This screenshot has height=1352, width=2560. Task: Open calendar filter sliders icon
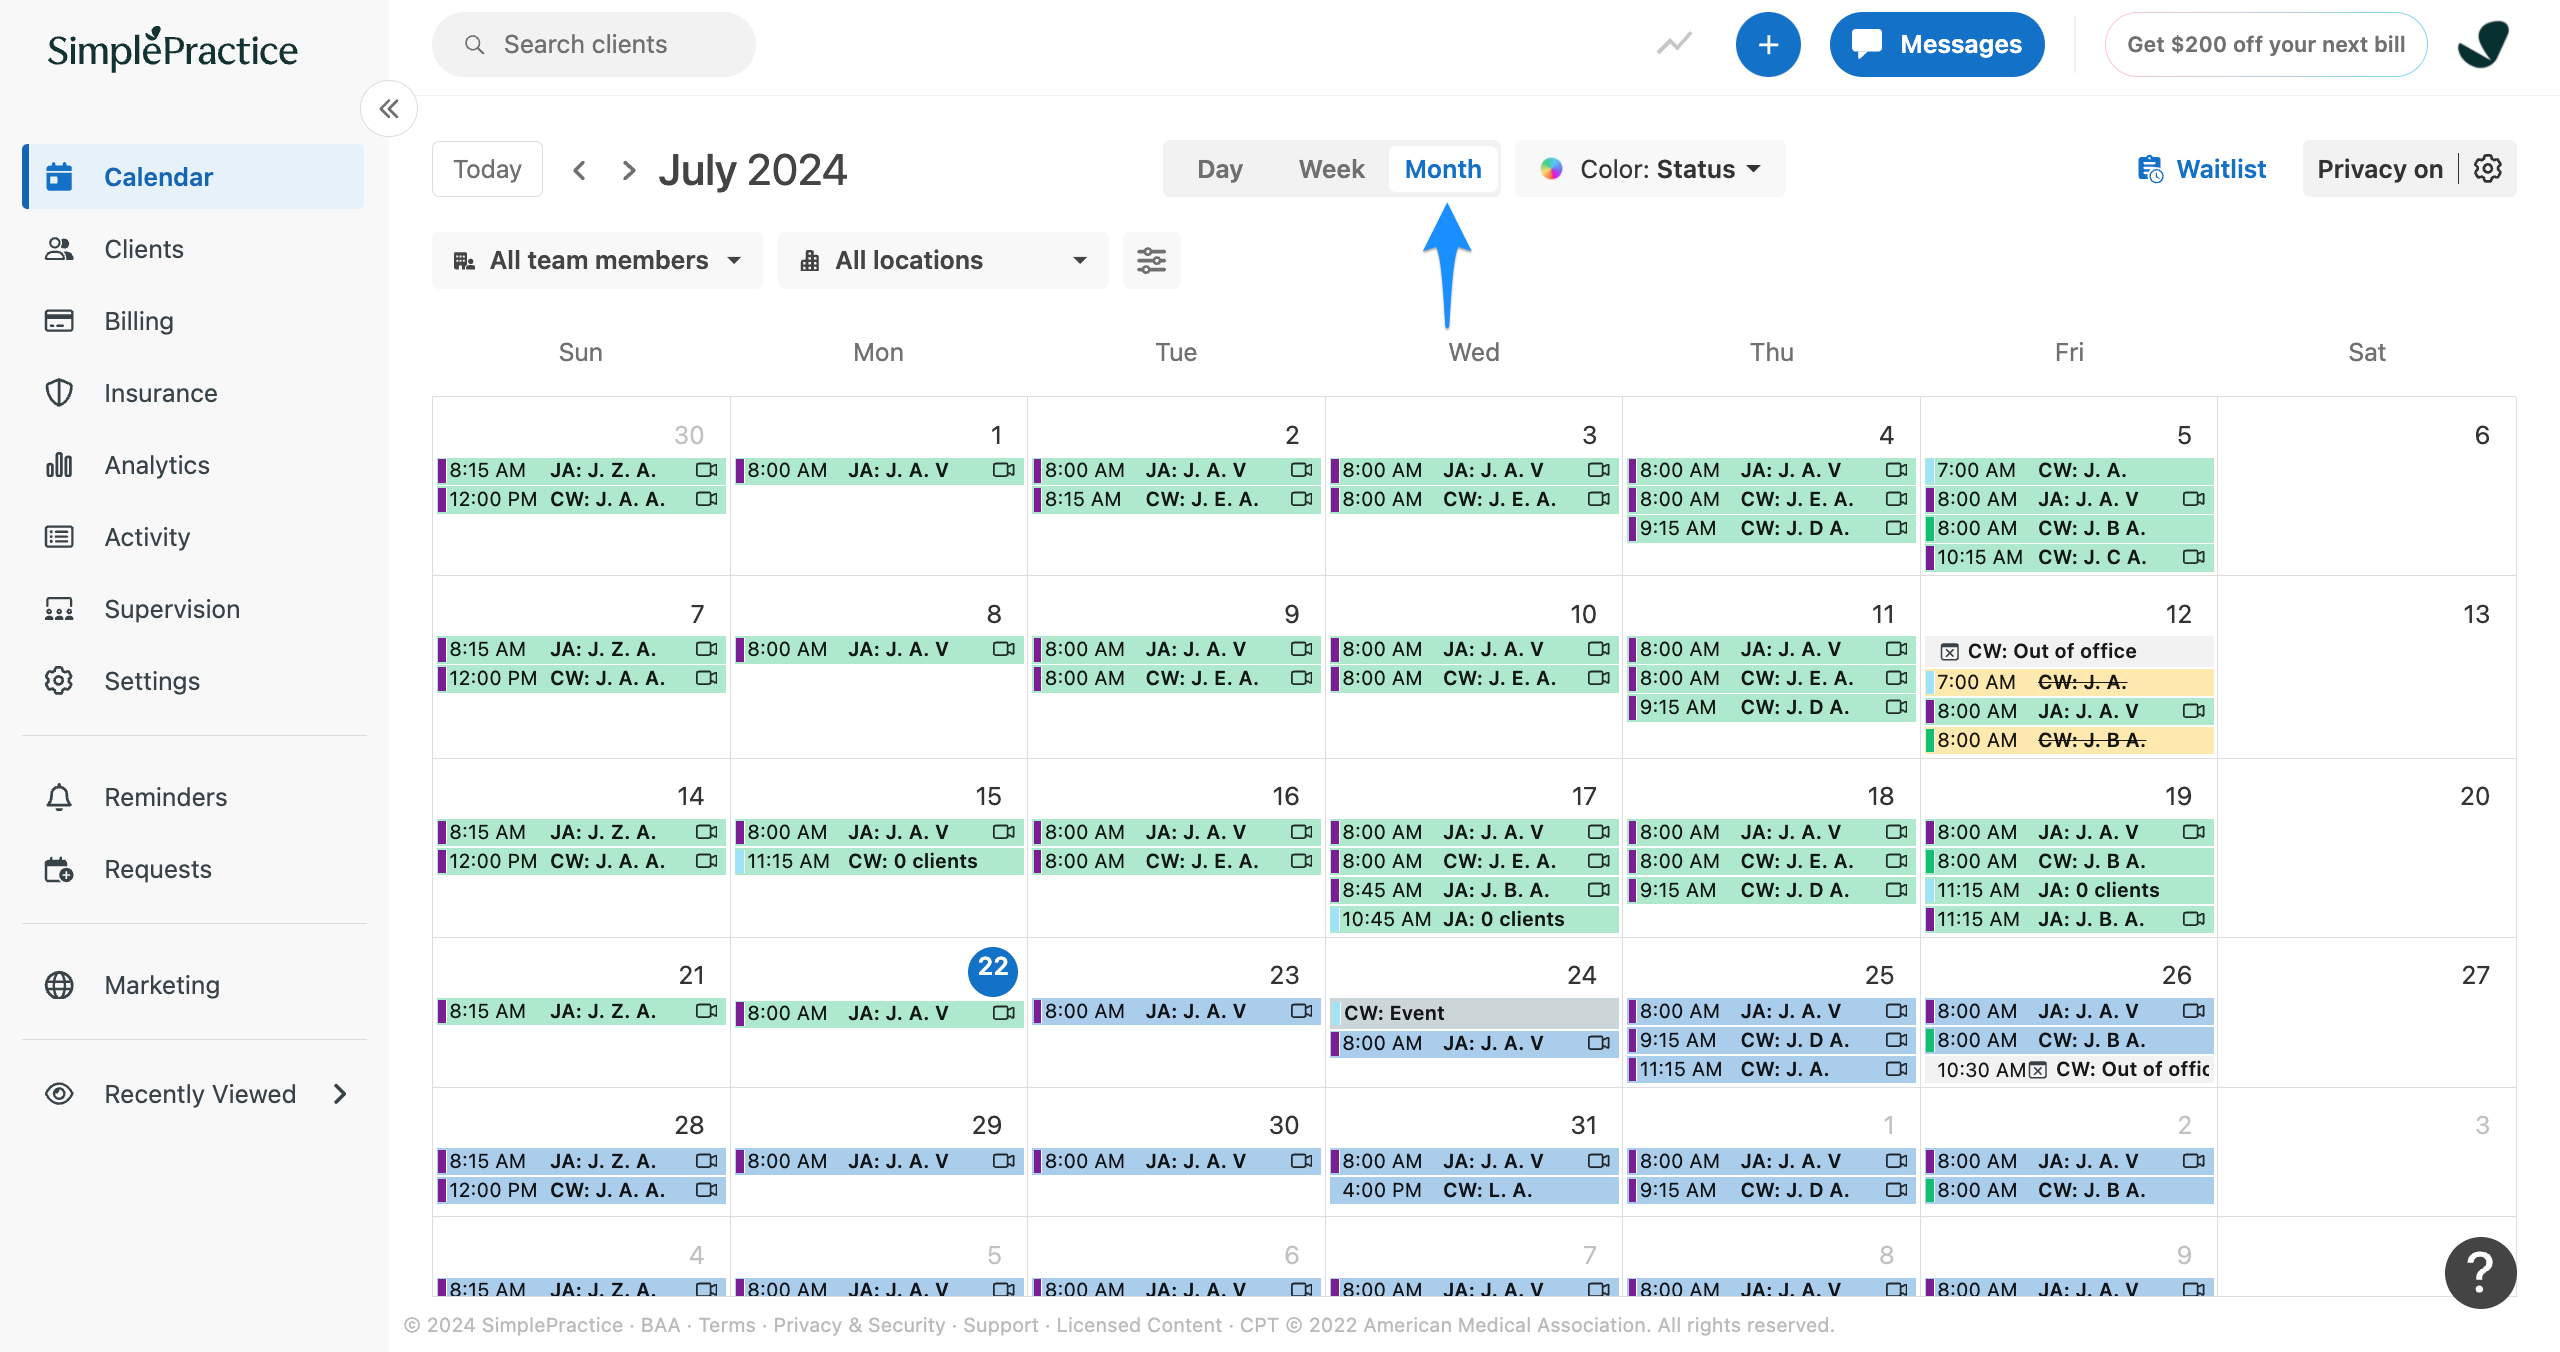[x=1151, y=261]
